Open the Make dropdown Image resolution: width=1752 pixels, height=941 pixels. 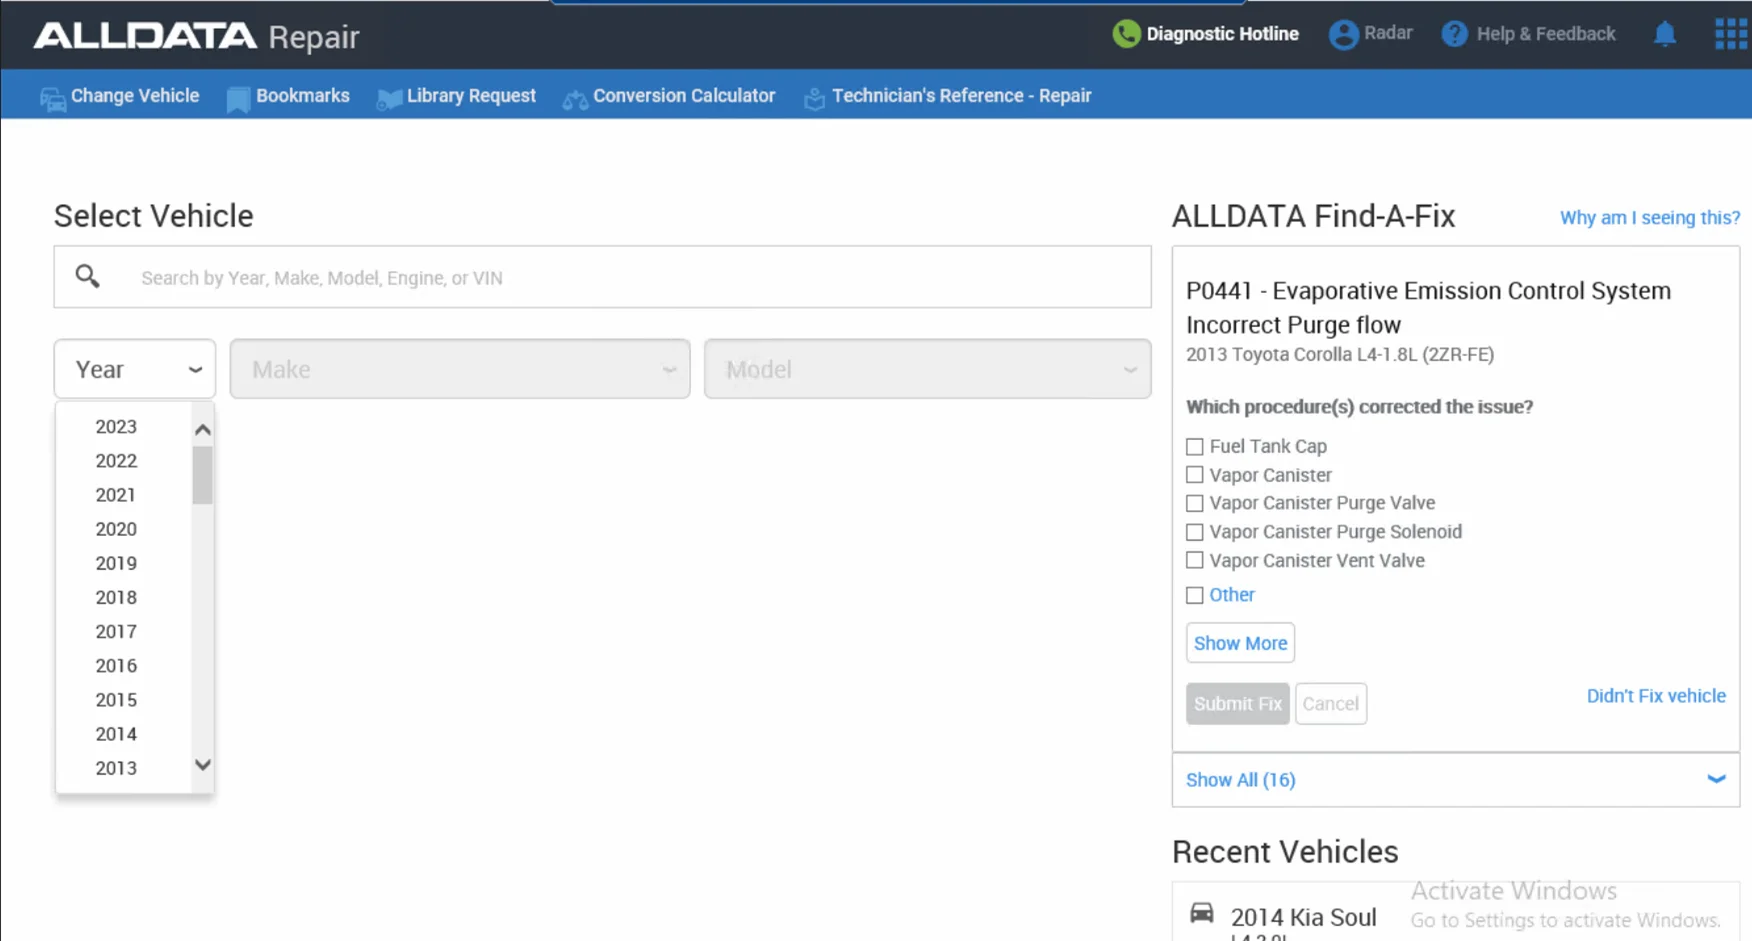point(460,369)
